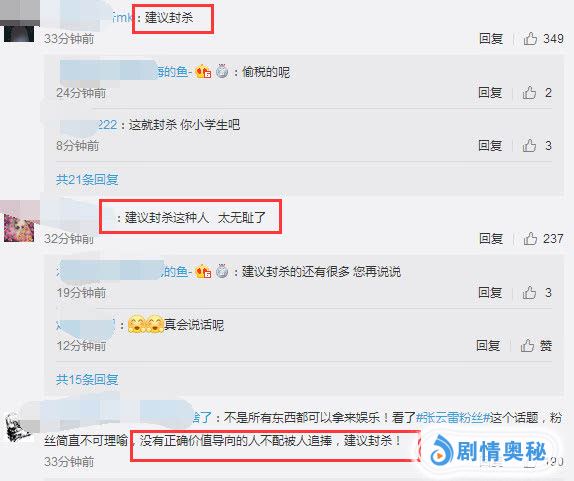Open avatar of the bottom commenter

18,426
